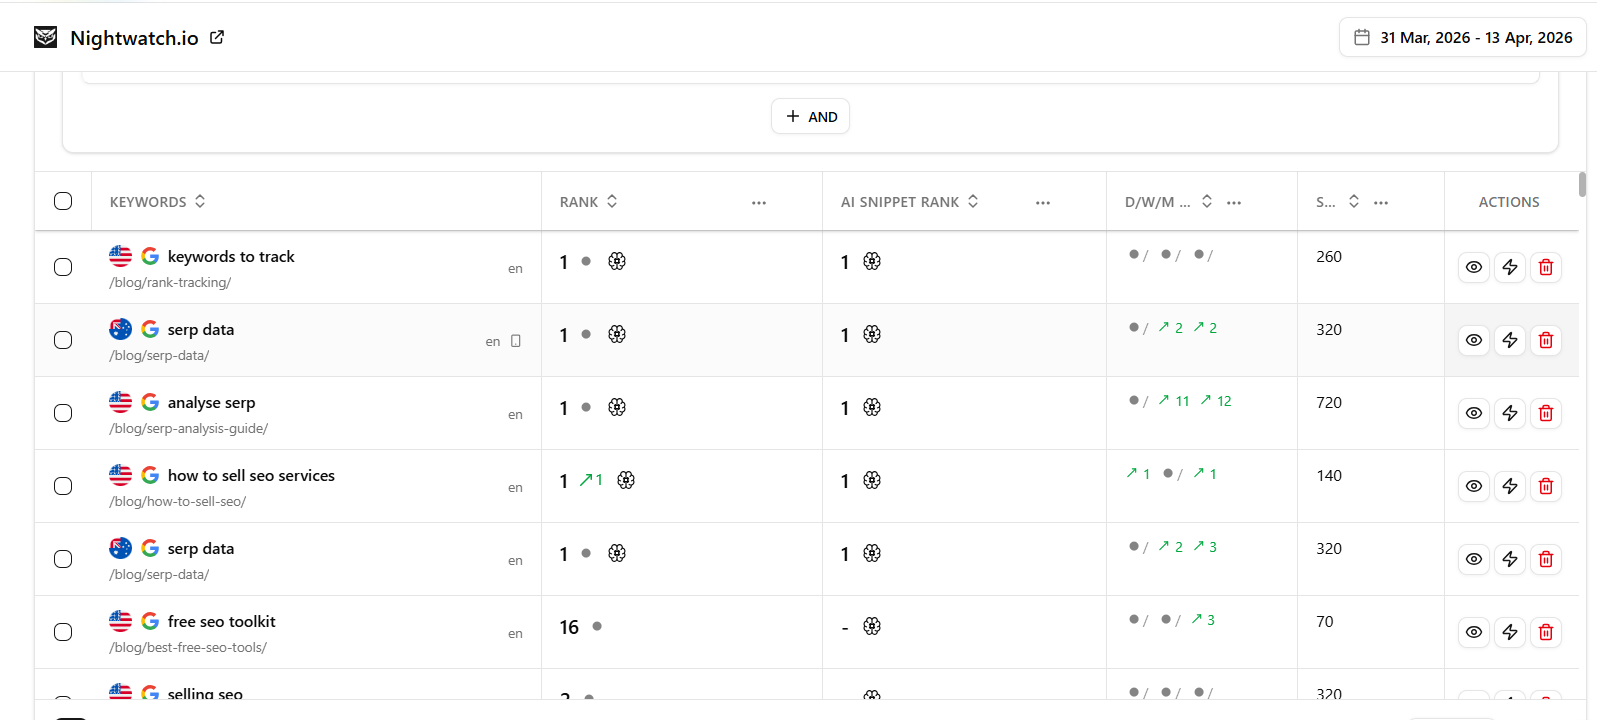Open date range 31 Mar - 13 Apr 2026

point(1462,37)
